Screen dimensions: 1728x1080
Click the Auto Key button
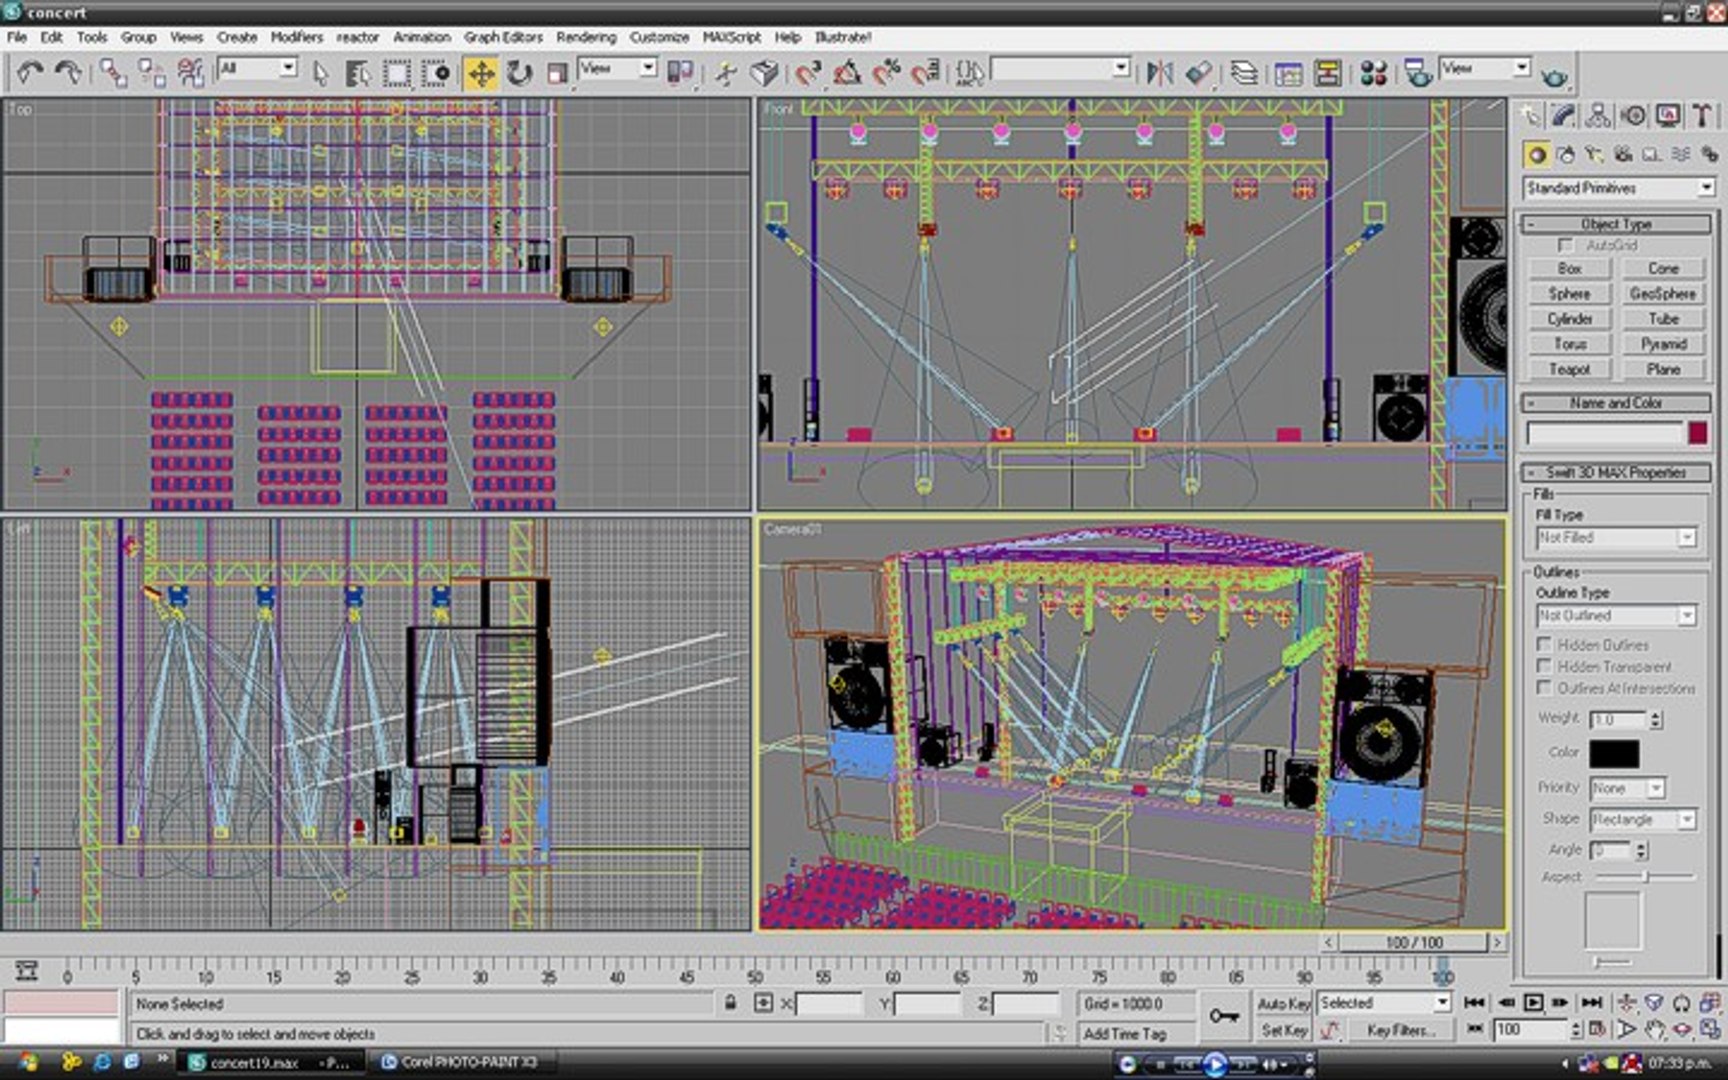(1284, 1003)
